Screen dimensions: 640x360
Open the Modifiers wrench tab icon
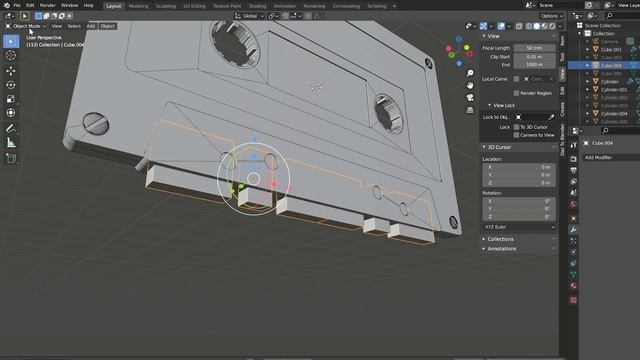pyautogui.click(x=573, y=230)
